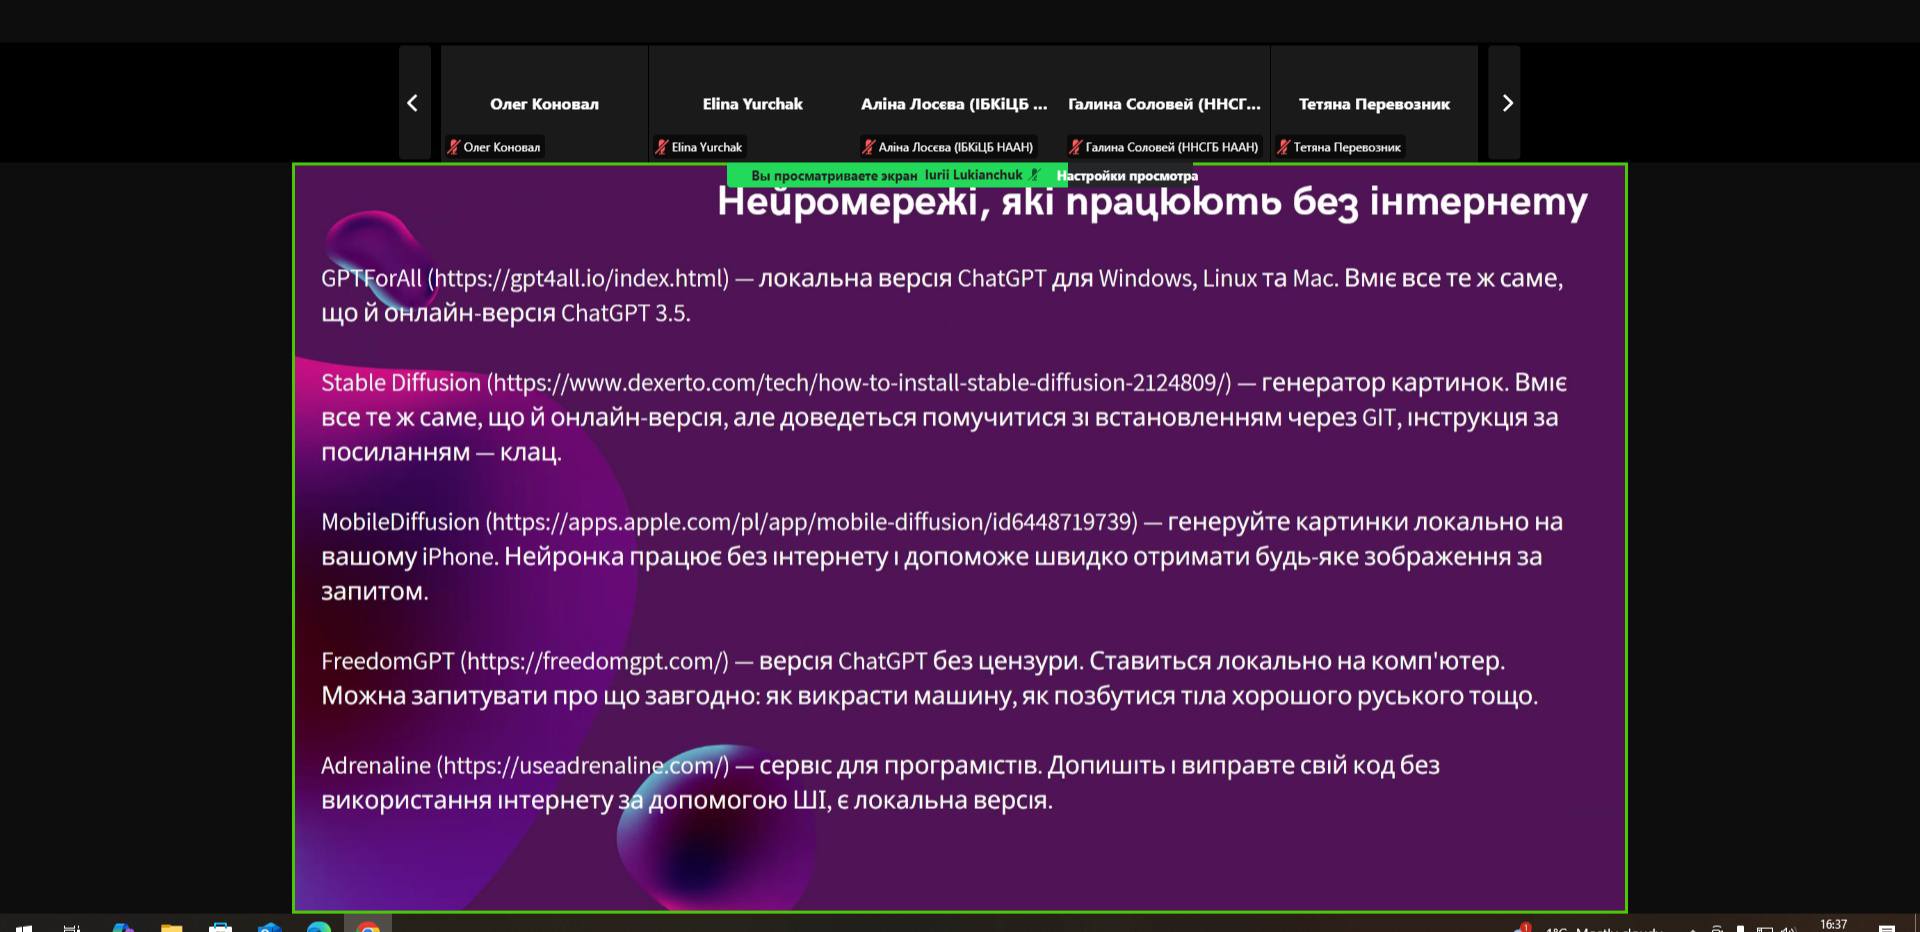Screen dimensions: 1920x932
Task: Select Elina Yurchak video tile
Action: [x=752, y=102]
